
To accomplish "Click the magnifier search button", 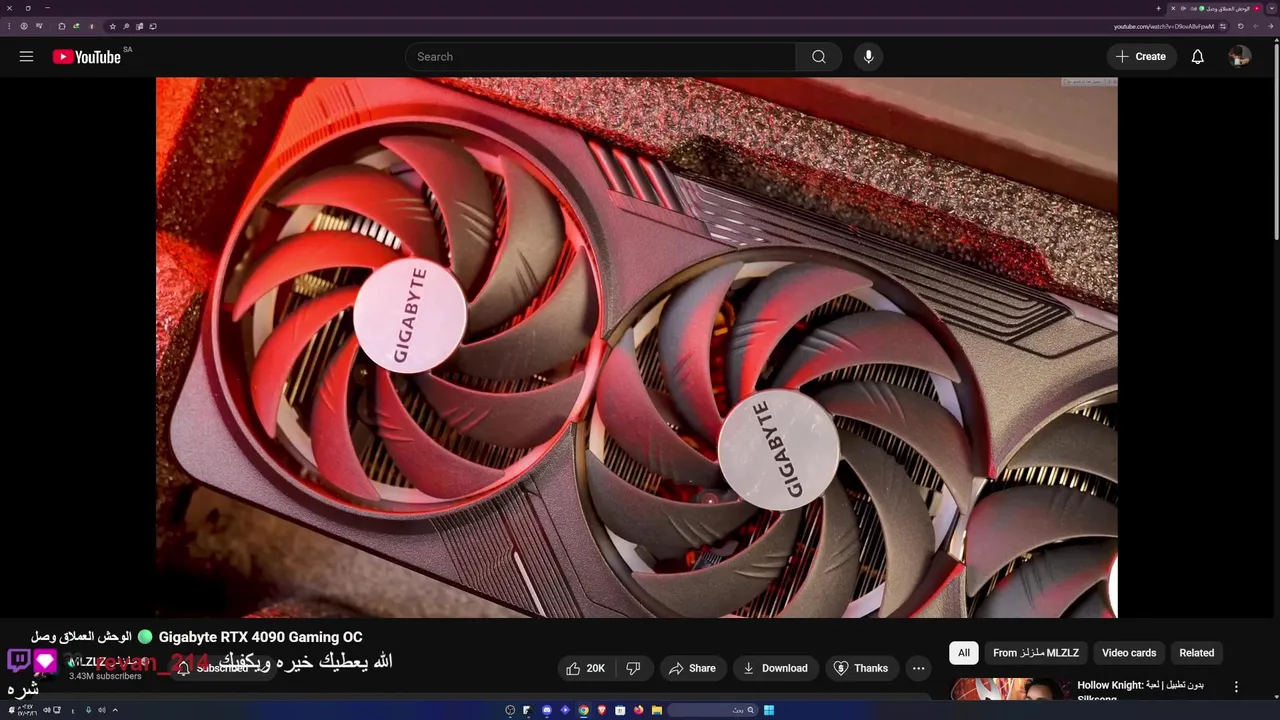I will pyautogui.click(x=819, y=57).
